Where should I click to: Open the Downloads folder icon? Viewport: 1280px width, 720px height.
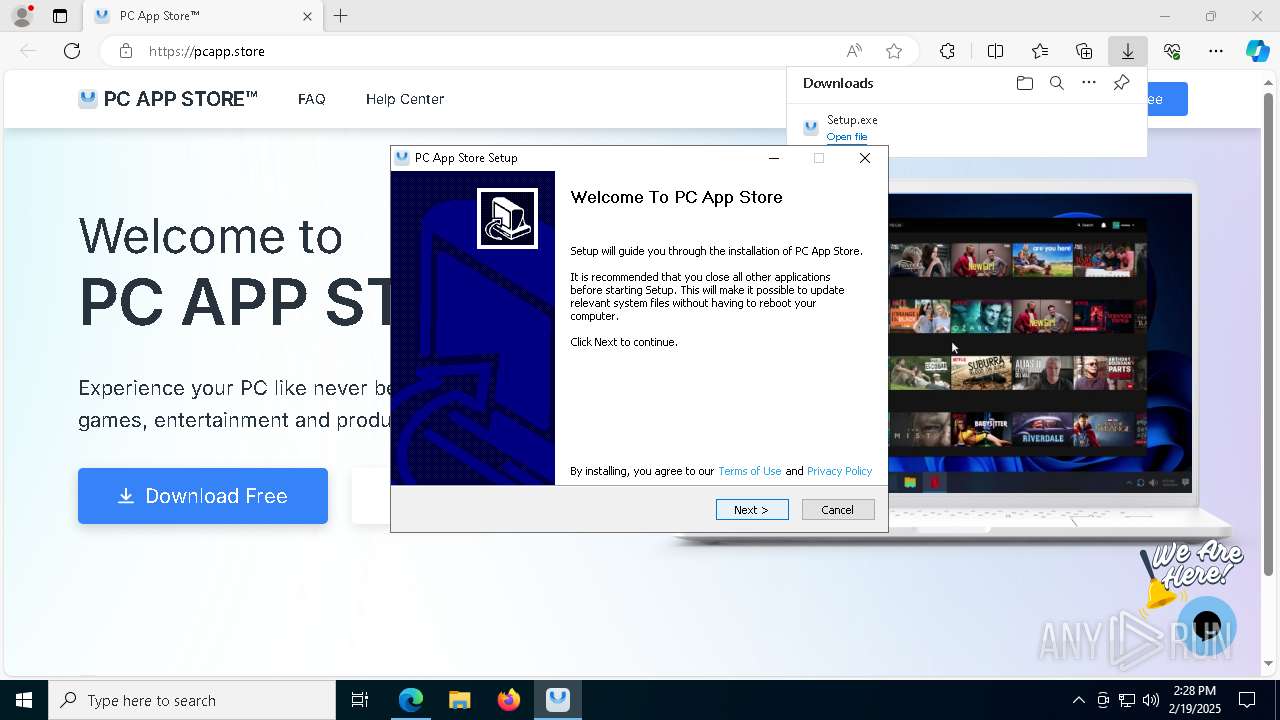tap(1024, 83)
